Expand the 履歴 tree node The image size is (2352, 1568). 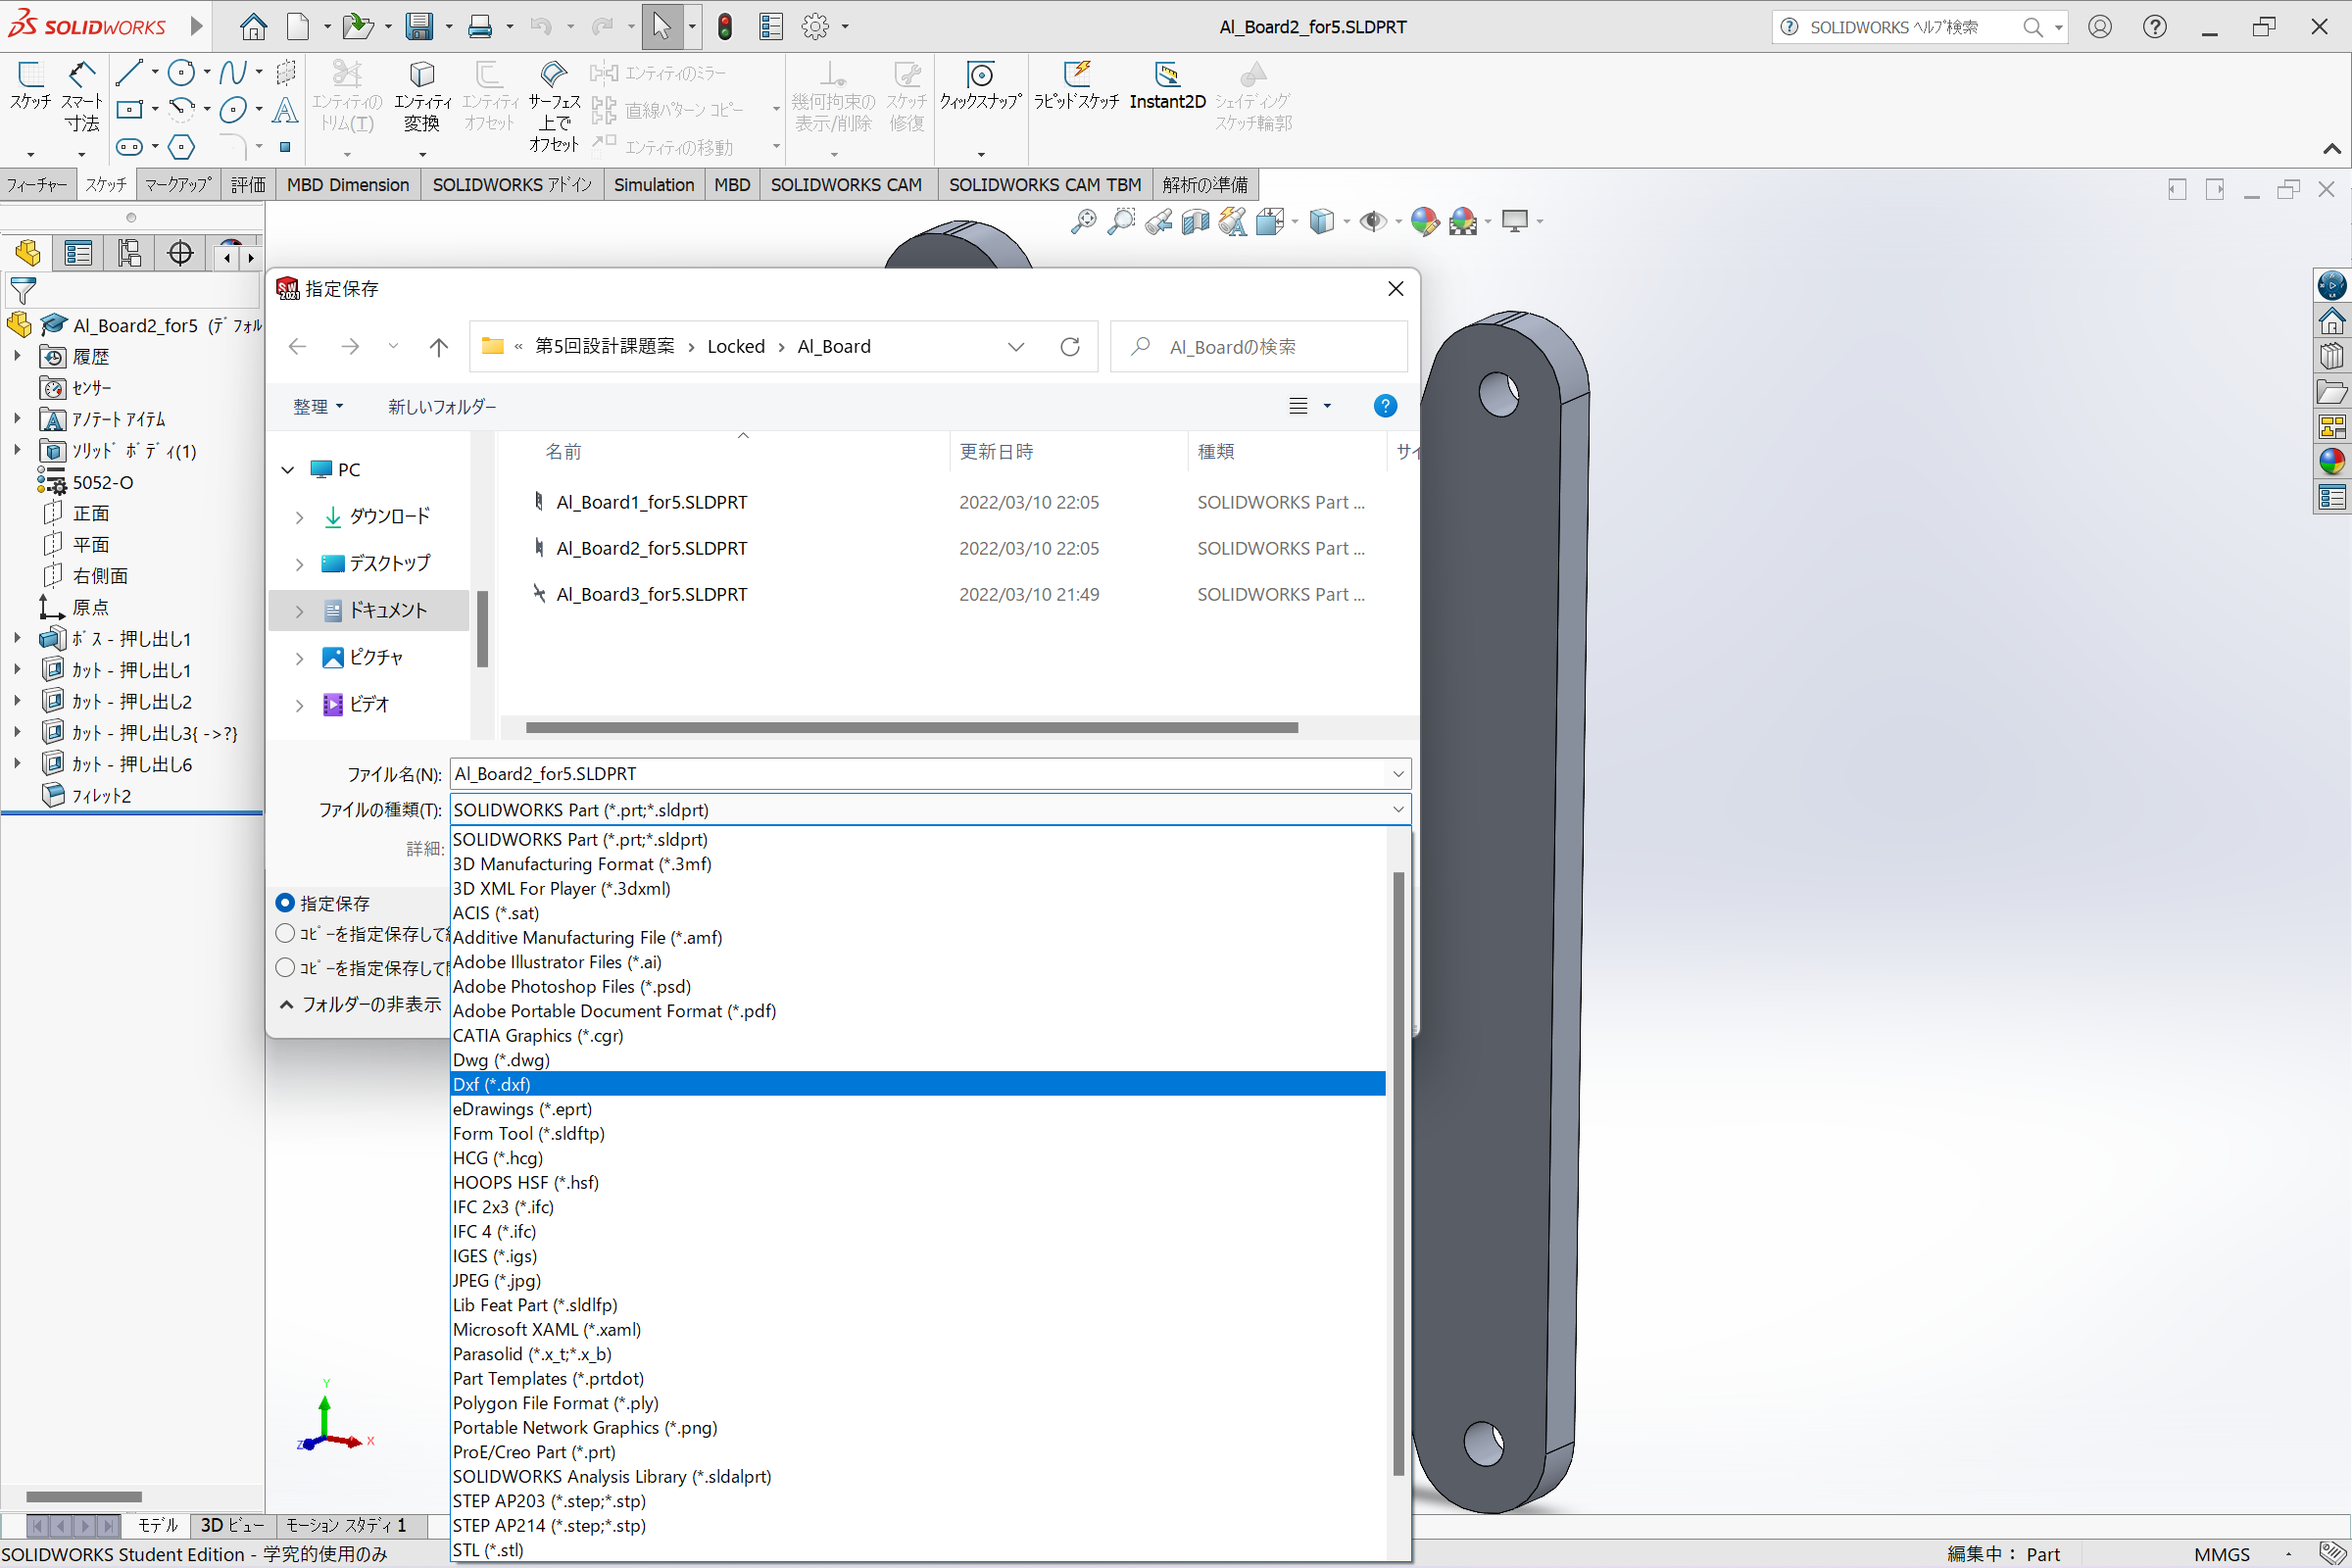(x=17, y=356)
